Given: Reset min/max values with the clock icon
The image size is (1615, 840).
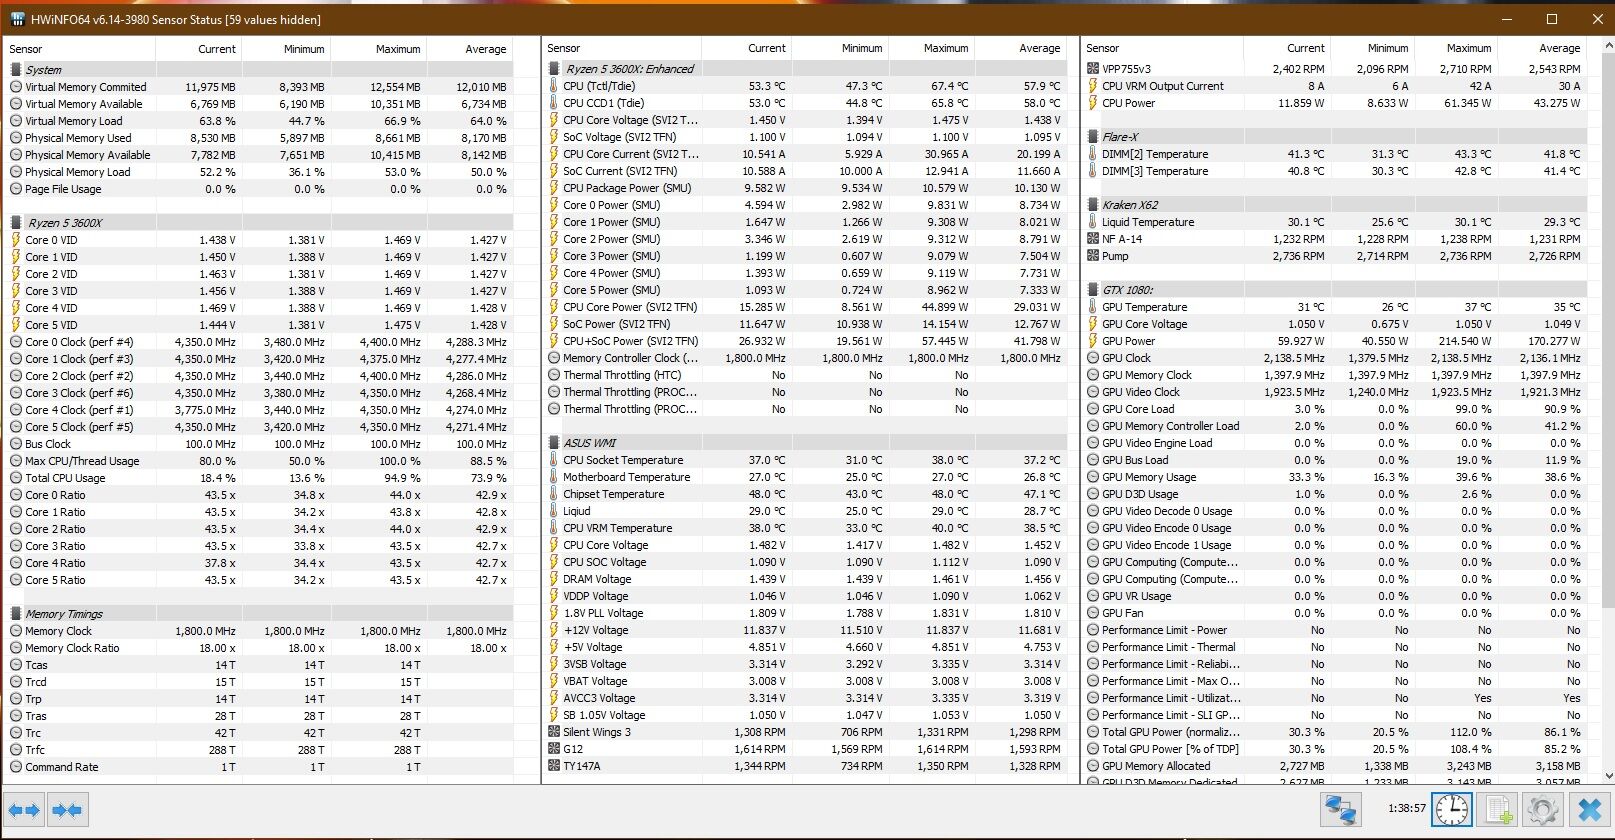Looking at the screenshot, I should coord(1452,809).
